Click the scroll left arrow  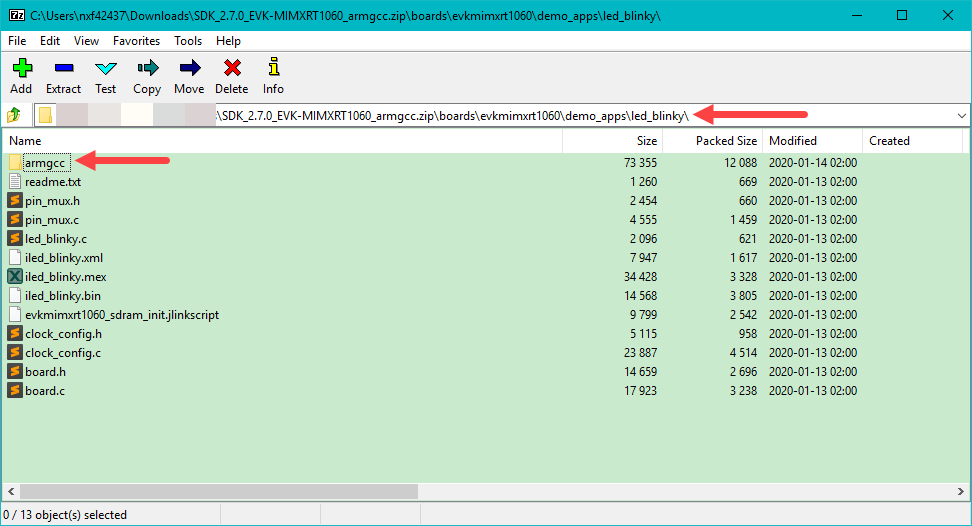(11, 491)
